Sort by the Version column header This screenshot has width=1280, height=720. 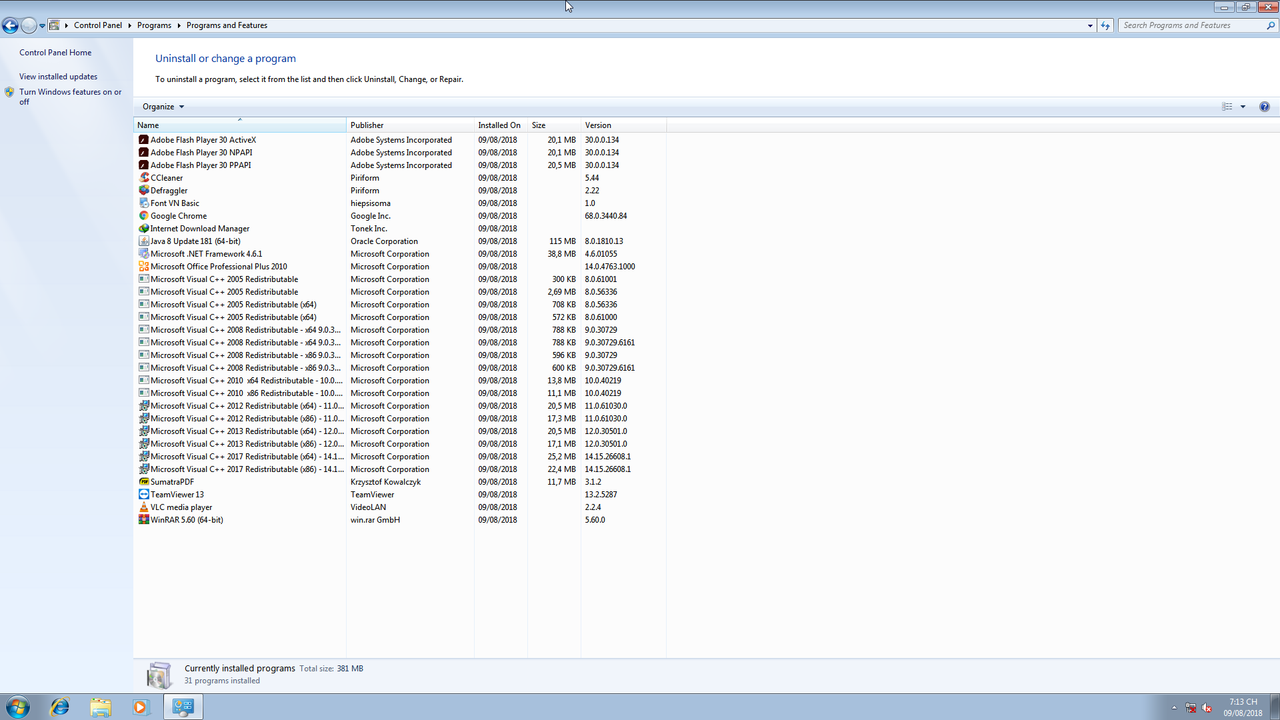click(x=624, y=125)
